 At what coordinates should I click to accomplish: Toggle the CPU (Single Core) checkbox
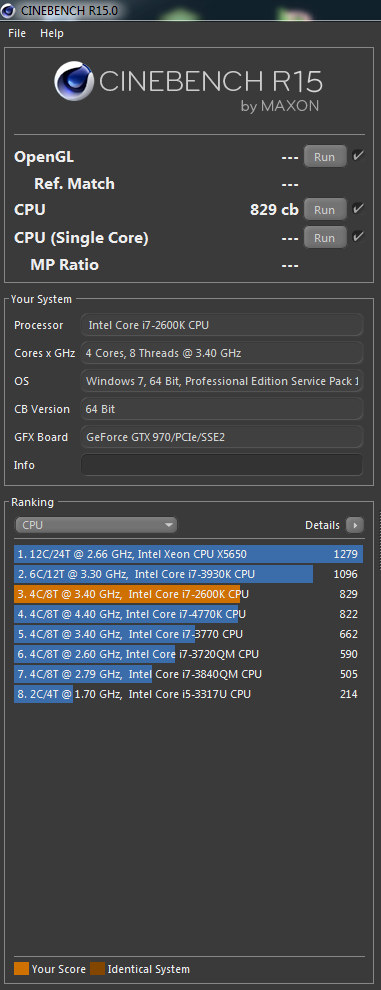tap(358, 237)
